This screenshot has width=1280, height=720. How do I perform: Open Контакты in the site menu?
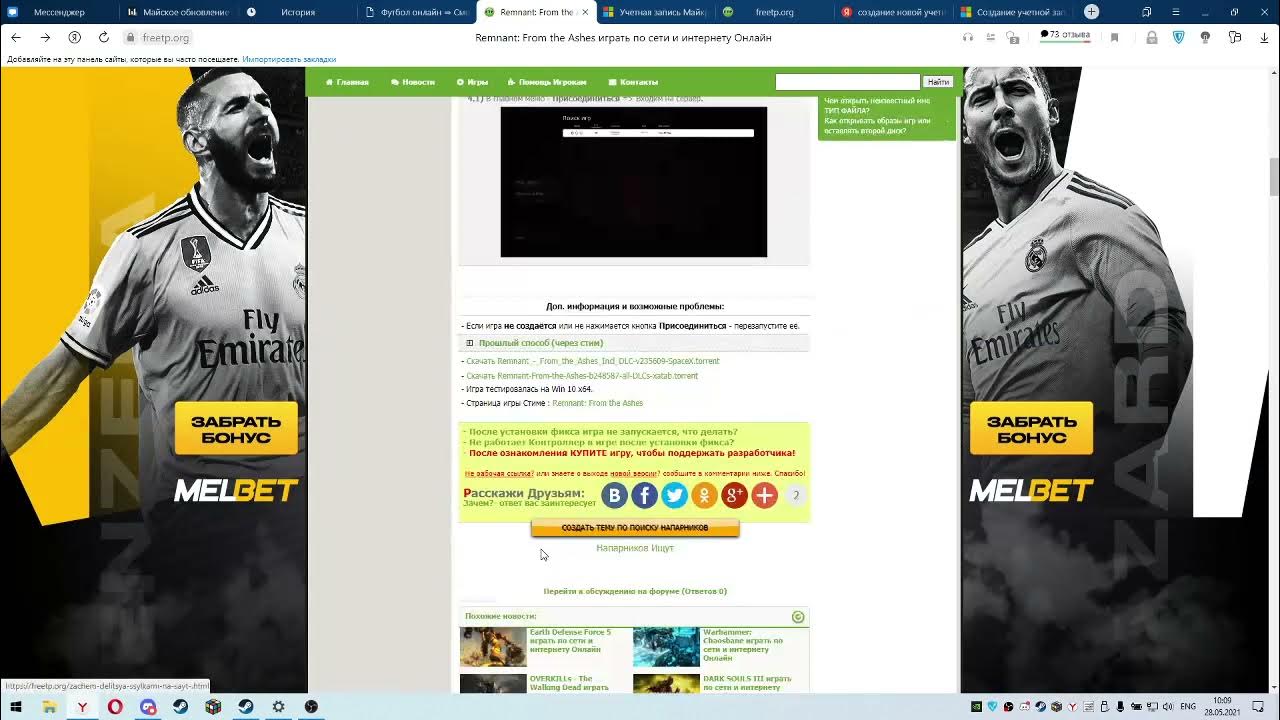click(x=633, y=82)
